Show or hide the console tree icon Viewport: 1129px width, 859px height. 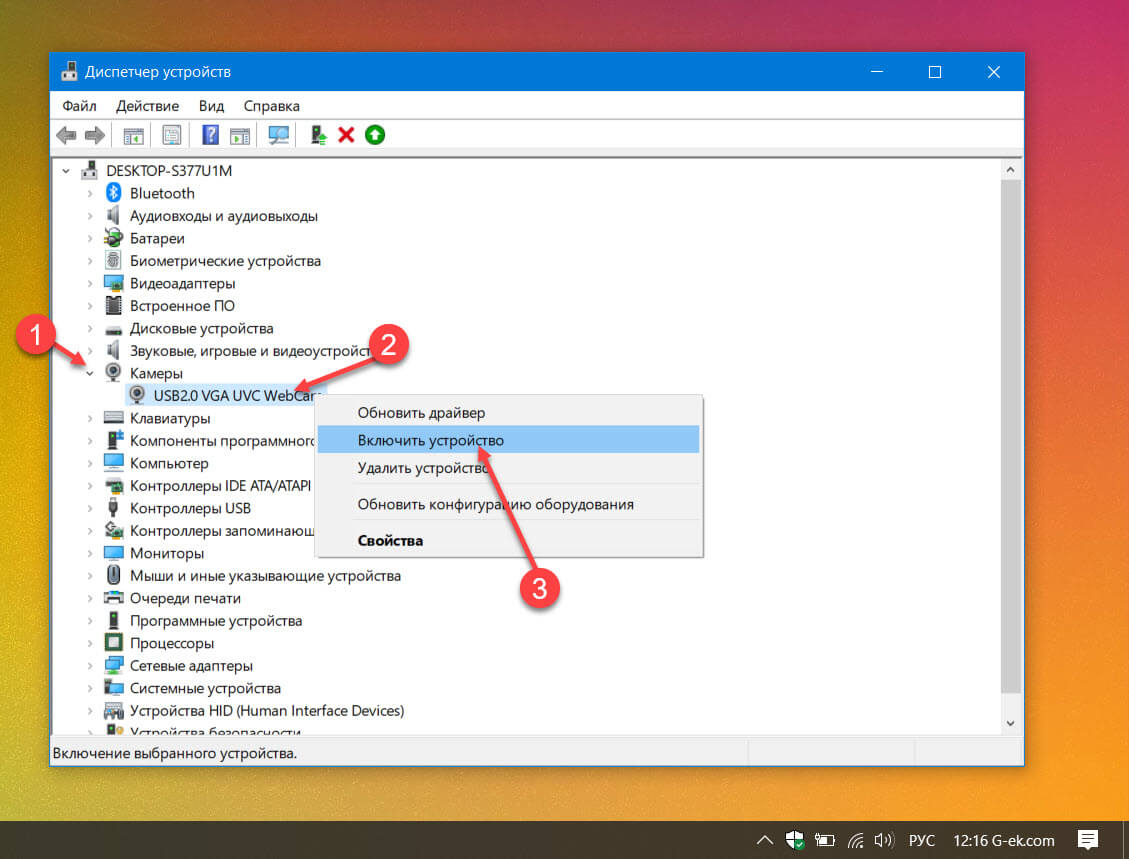(133, 135)
